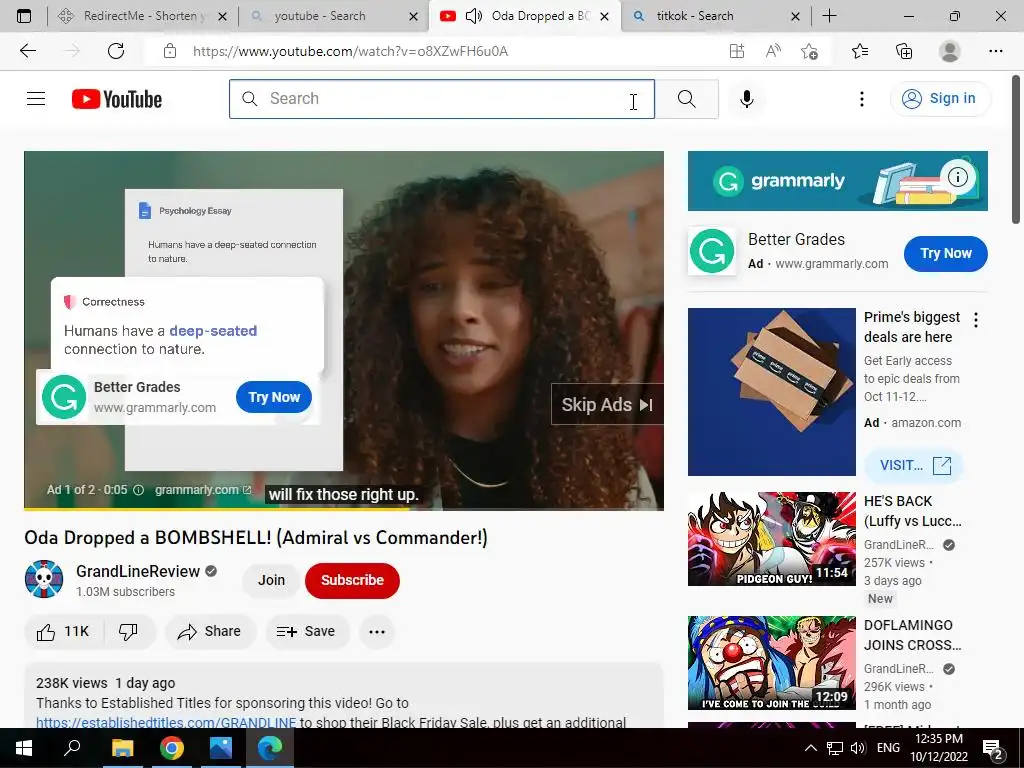Click the ad progress bar under video
Viewport: 1024px width, 768px height.
[344, 508]
